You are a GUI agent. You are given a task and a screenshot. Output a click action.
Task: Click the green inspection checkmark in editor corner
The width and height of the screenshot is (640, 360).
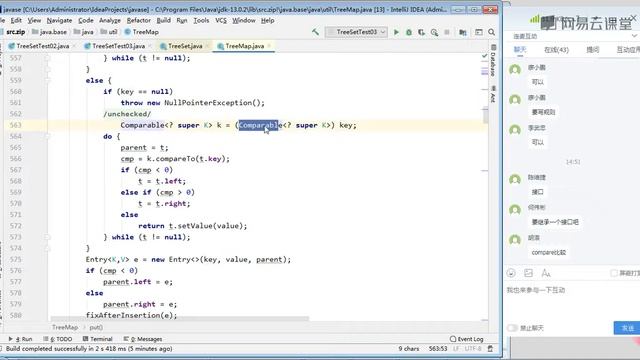(484, 56)
